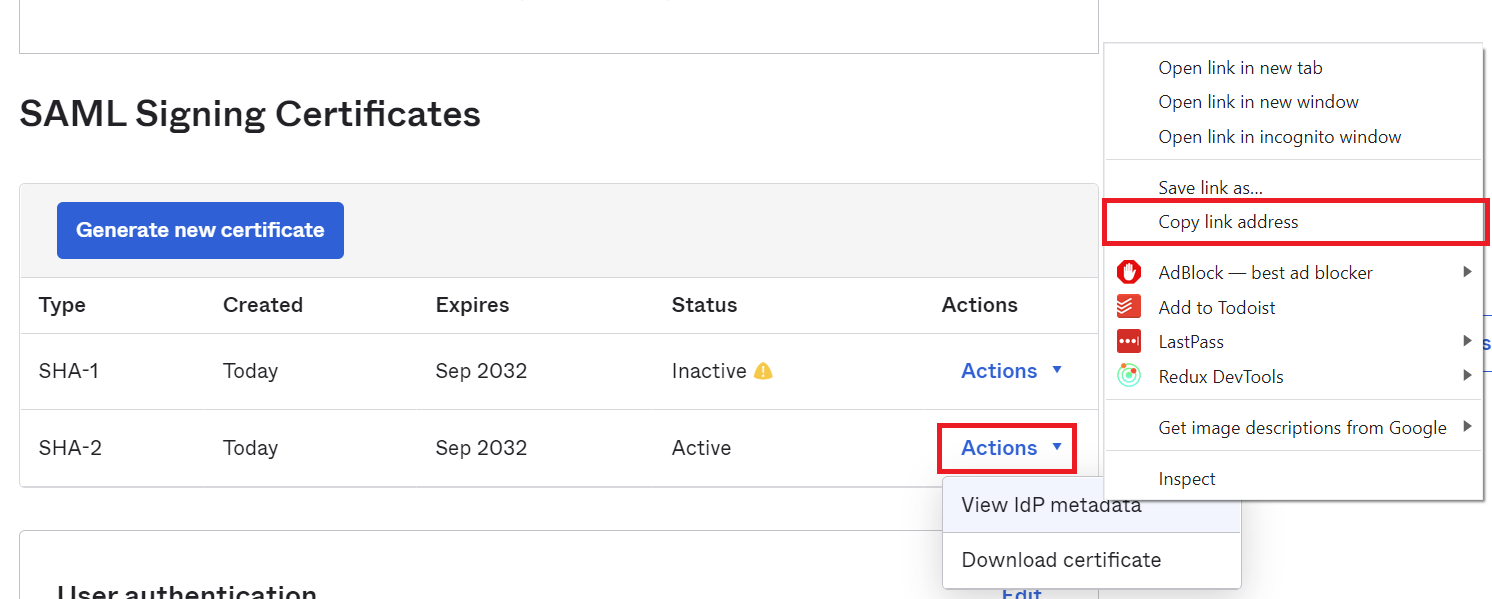The width and height of the screenshot is (1492, 599).
Task: Click the Inactive status warning icon
Action: (763, 371)
